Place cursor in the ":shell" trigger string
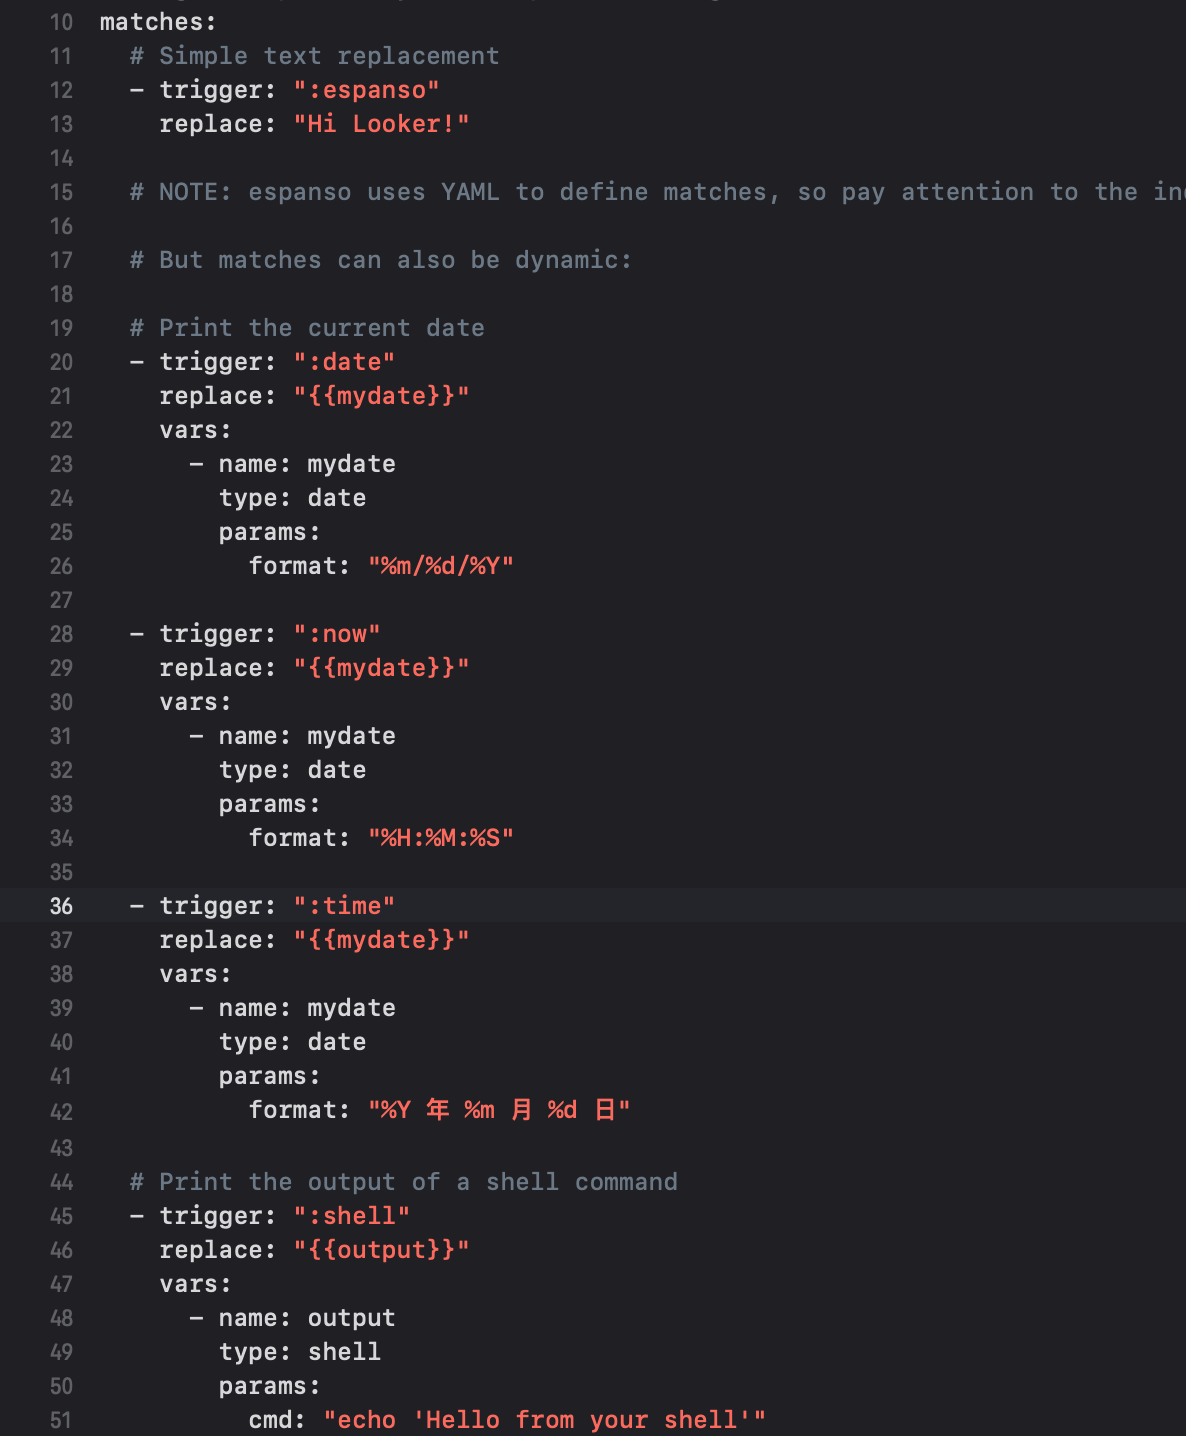 (x=352, y=1216)
